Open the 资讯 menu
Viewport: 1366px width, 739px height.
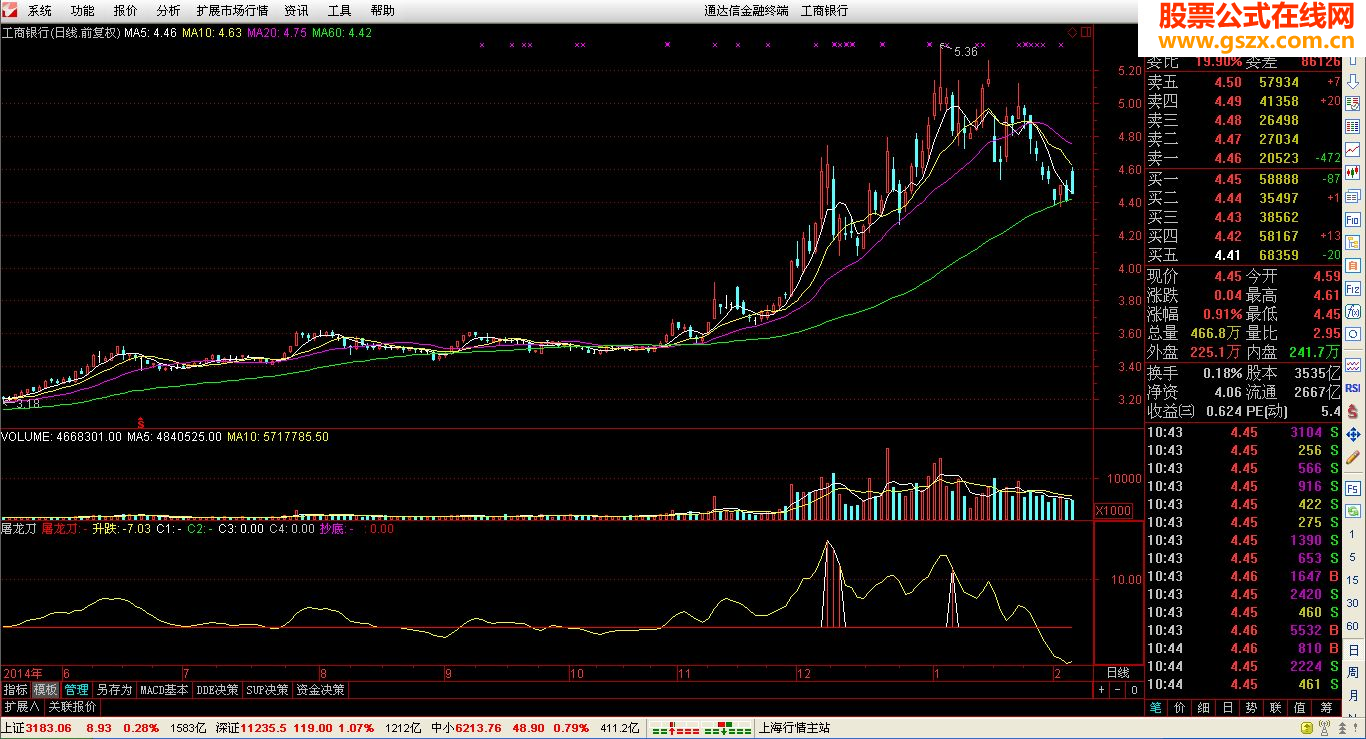click(x=296, y=11)
